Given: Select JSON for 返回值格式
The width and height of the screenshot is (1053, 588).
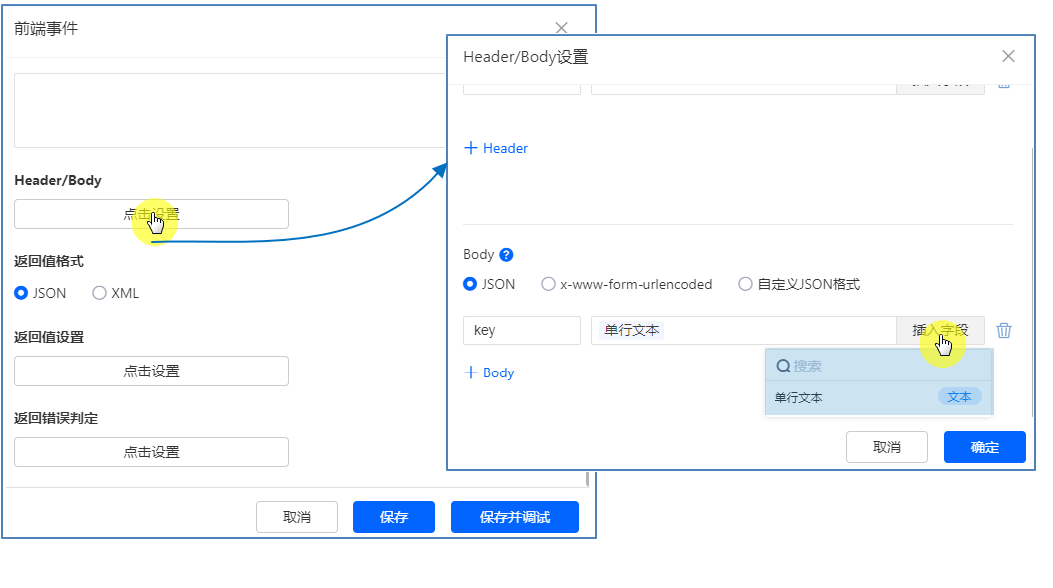Looking at the screenshot, I should point(21,293).
